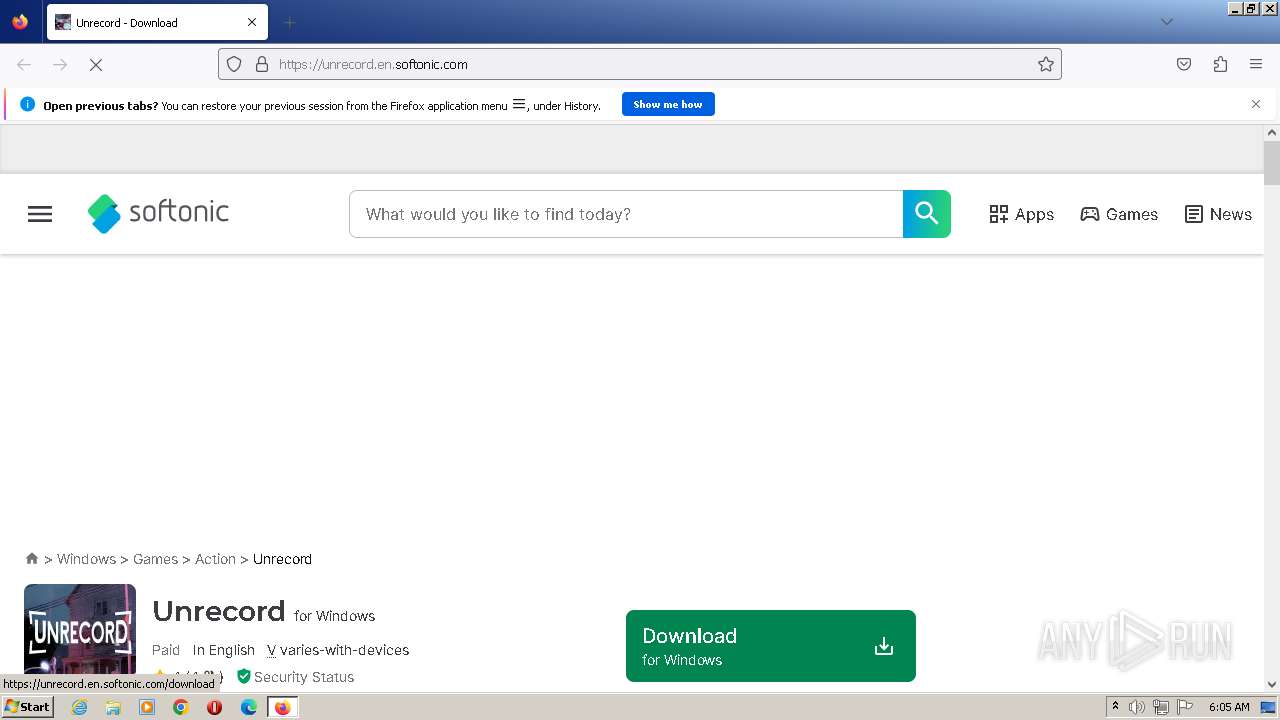This screenshot has width=1280, height=720.
Task: Show hidden tray icons arrow
Action: tap(1115, 707)
